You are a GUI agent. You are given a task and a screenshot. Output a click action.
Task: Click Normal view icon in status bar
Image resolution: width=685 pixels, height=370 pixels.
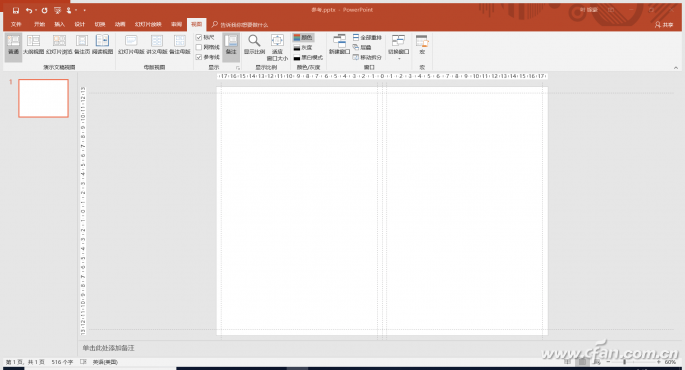(567, 362)
